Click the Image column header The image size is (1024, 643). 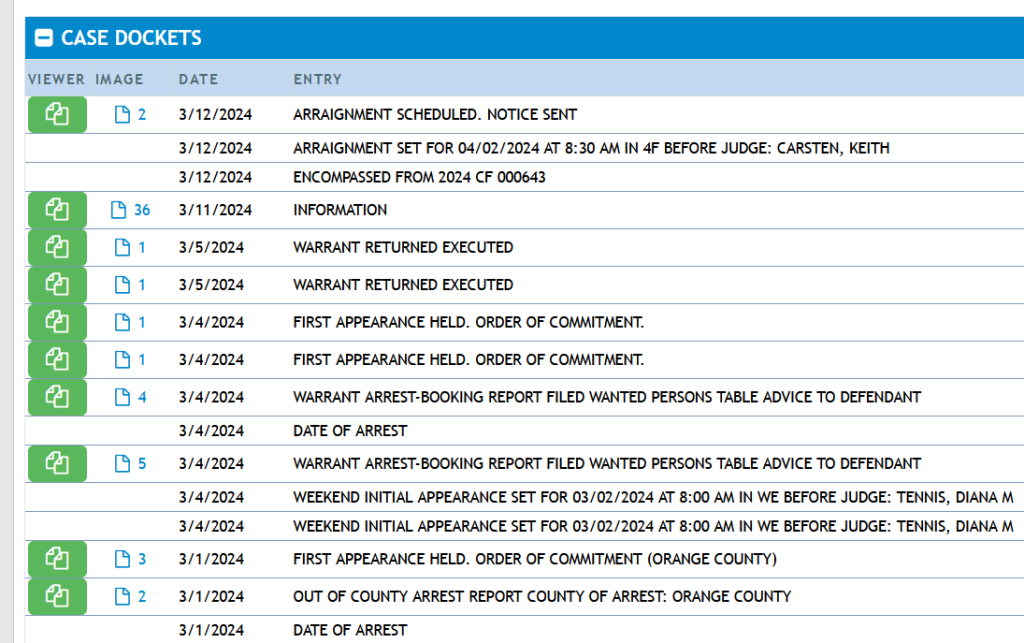click(119, 79)
